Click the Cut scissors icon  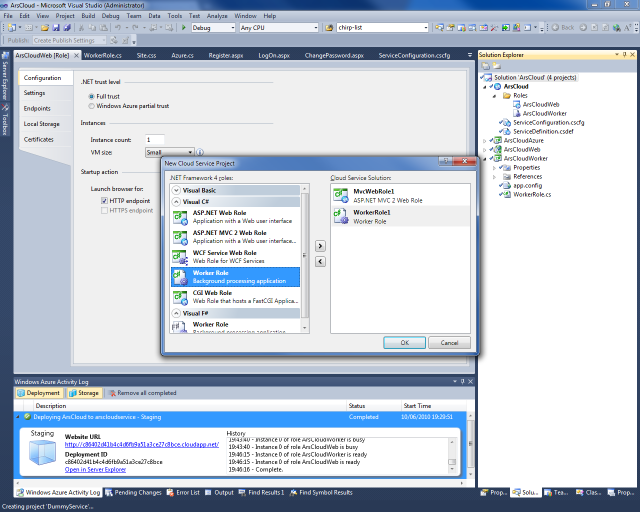point(81,28)
